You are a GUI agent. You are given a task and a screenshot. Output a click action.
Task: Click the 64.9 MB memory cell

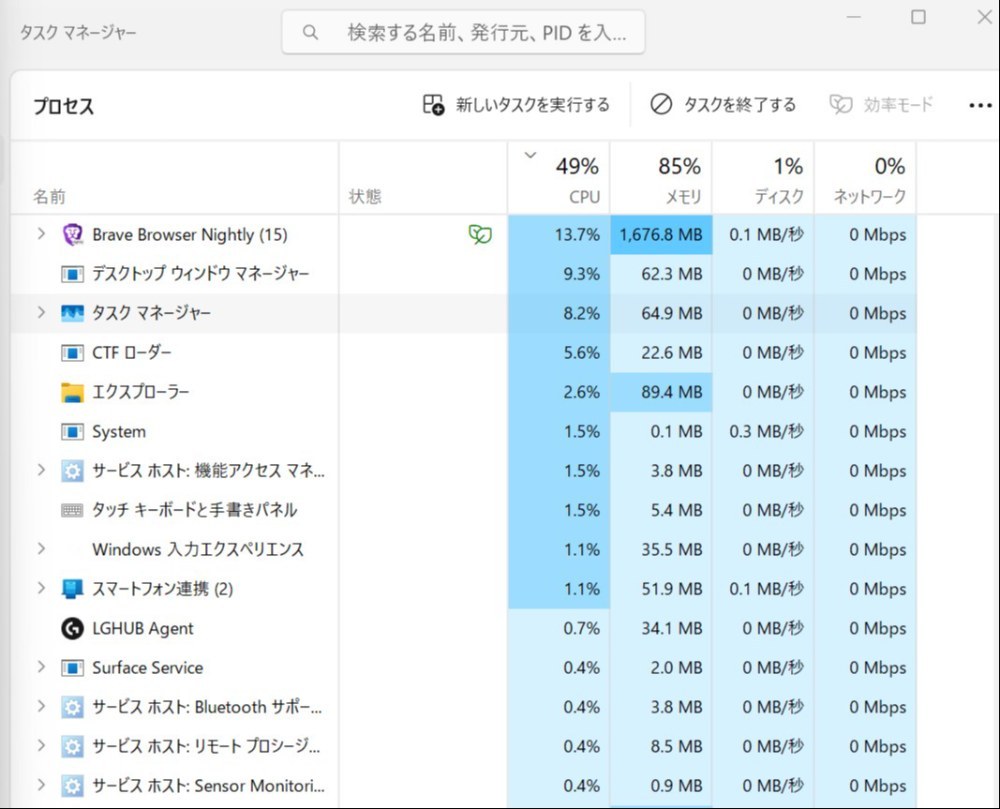coord(661,314)
